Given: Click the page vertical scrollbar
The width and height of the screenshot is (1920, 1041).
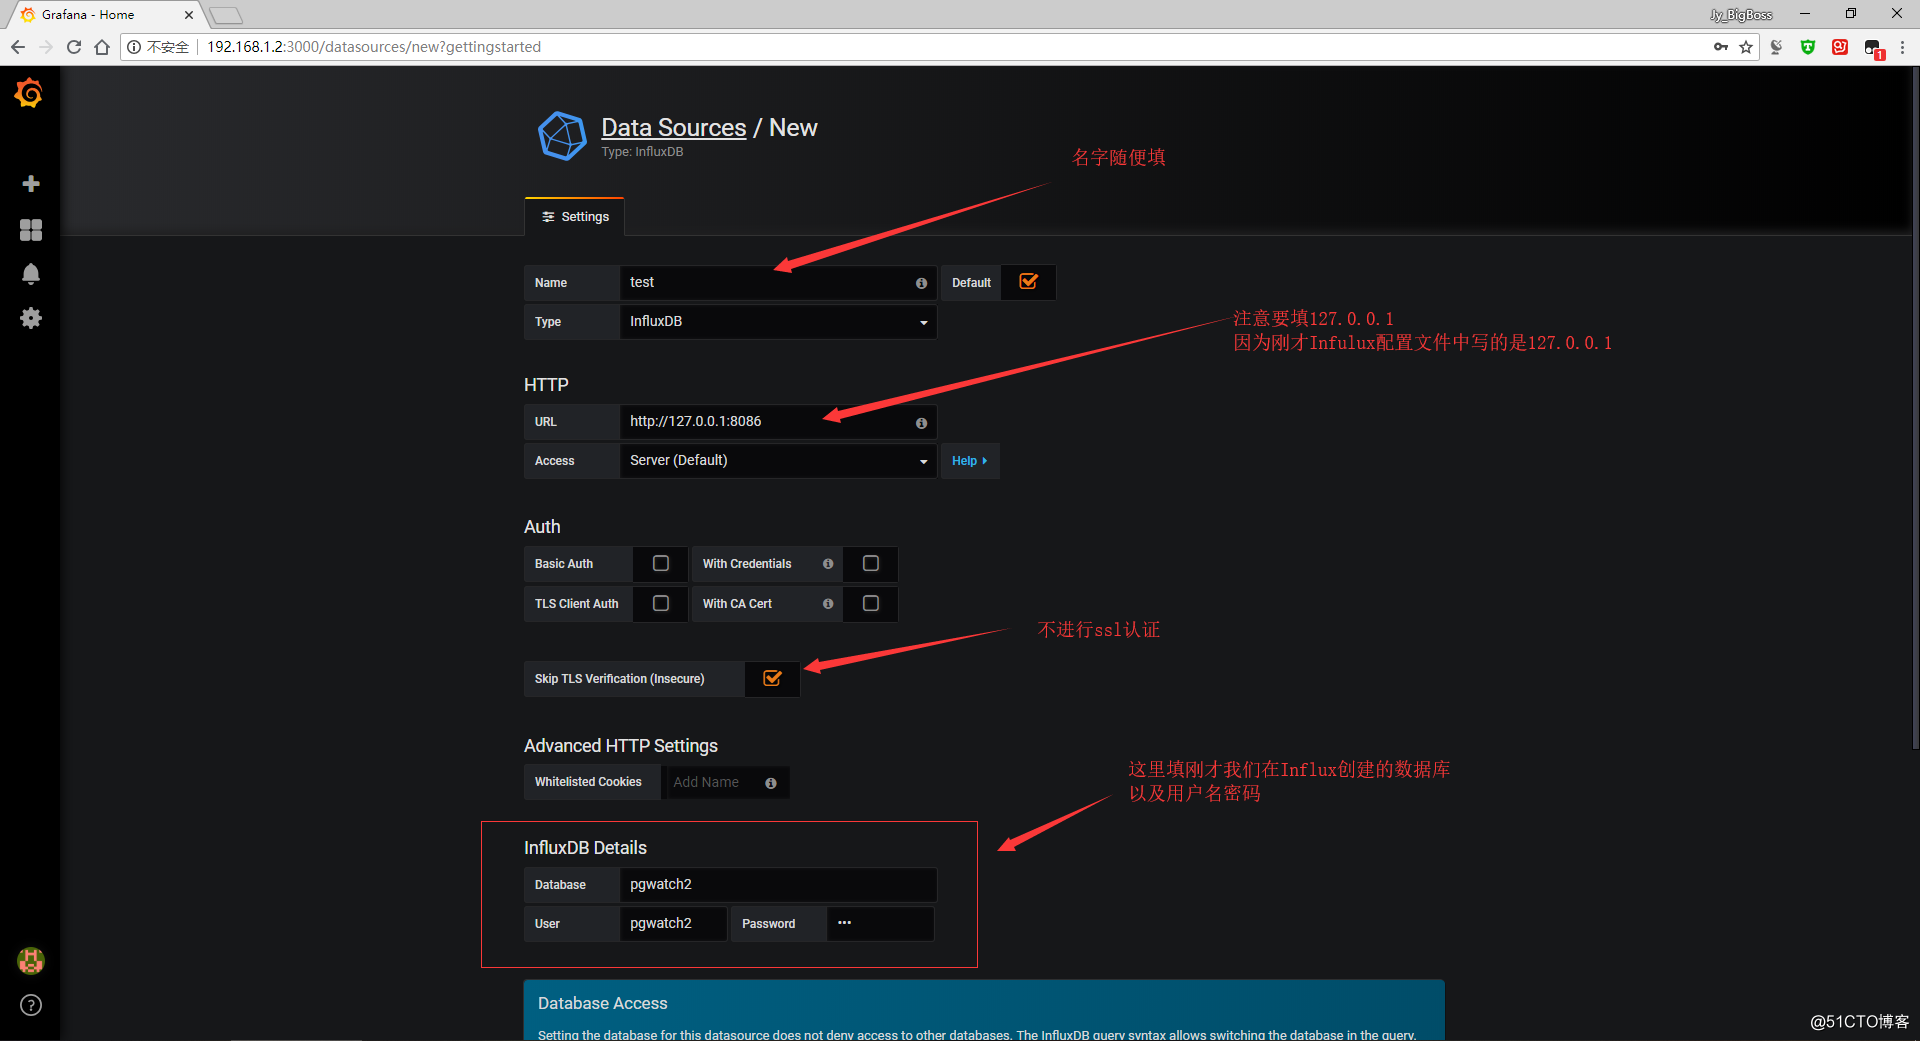Looking at the screenshot, I should 1914,408.
